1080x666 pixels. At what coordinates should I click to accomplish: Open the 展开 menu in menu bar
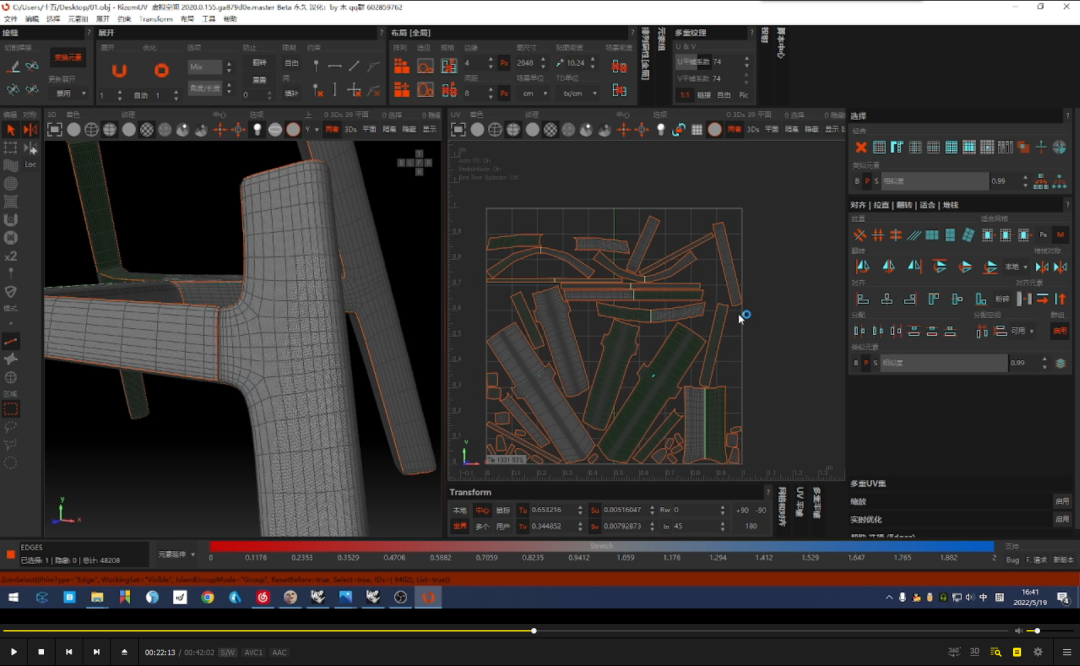102,19
